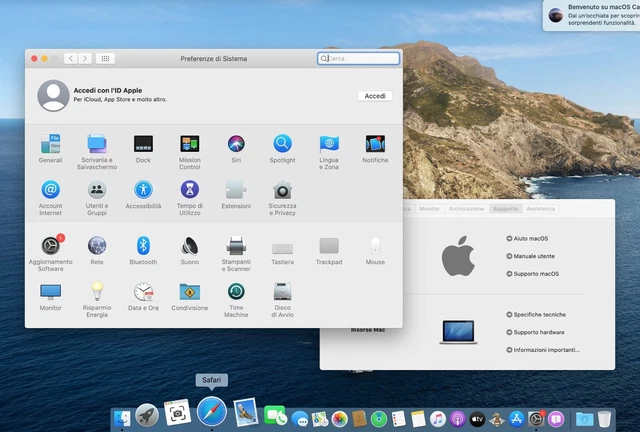Open the Trash in the Dock

pyautogui.click(x=604, y=419)
